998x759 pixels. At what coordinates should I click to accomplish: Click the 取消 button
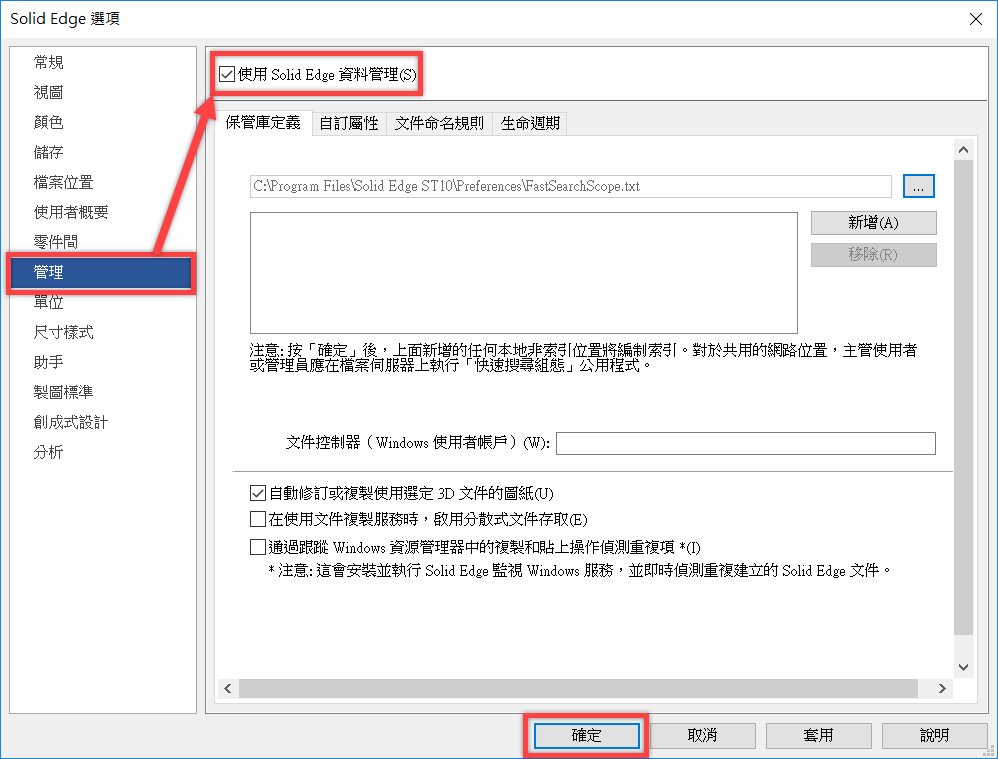tap(703, 735)
